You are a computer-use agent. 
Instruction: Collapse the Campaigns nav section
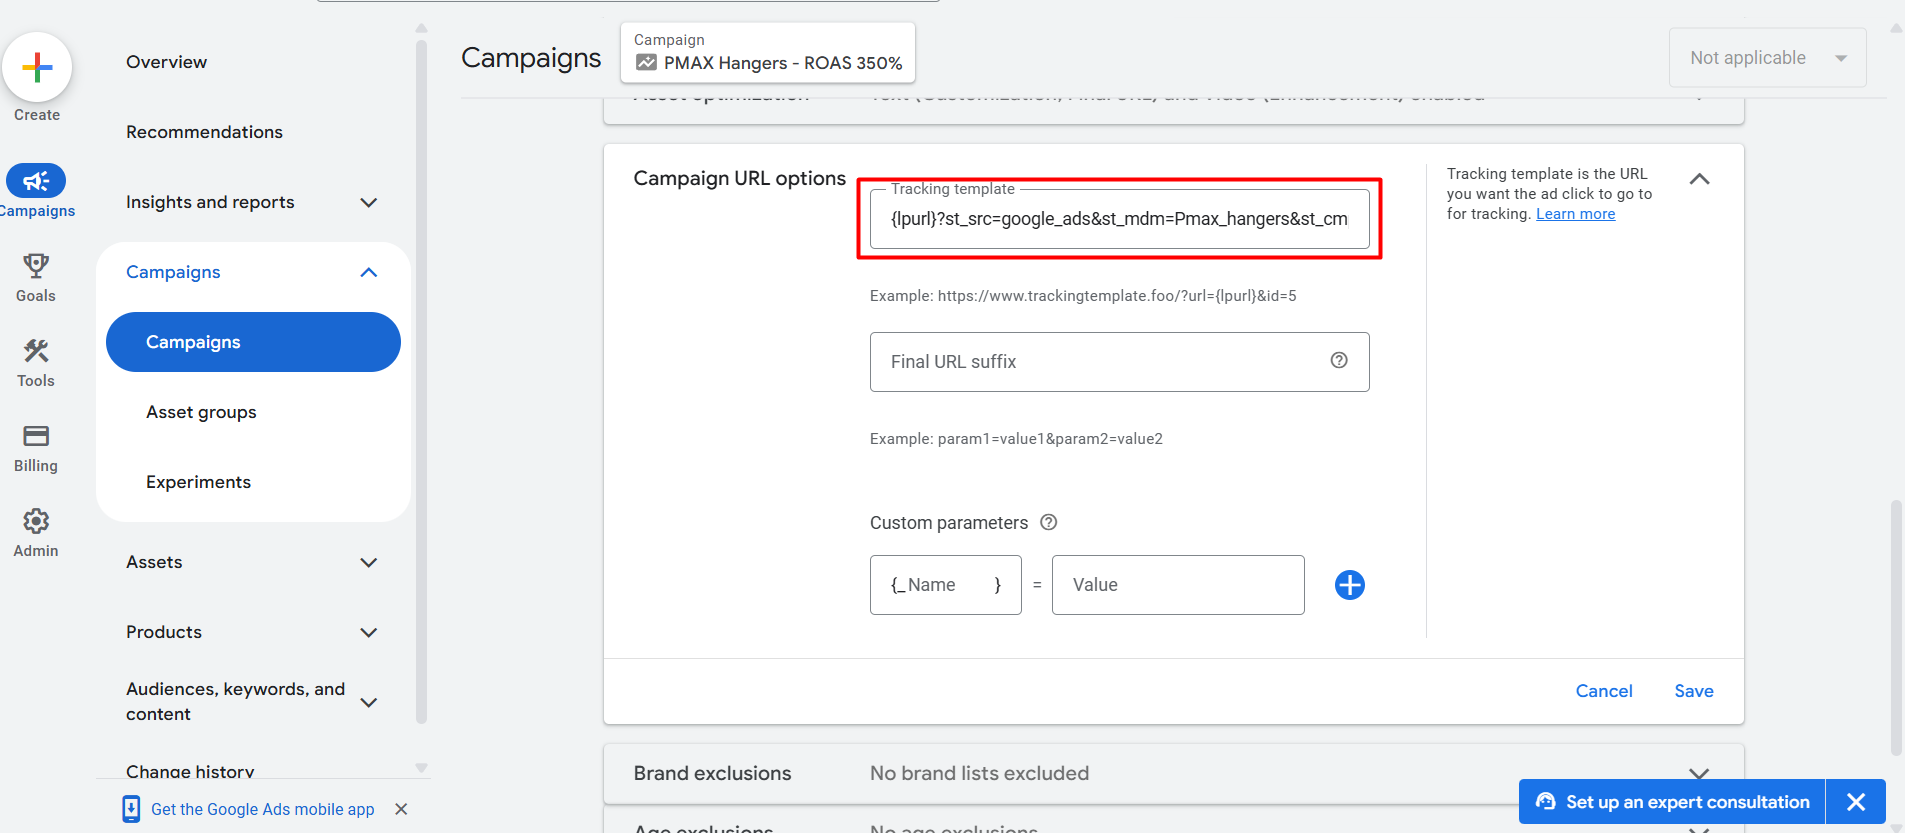coord(369,272)
